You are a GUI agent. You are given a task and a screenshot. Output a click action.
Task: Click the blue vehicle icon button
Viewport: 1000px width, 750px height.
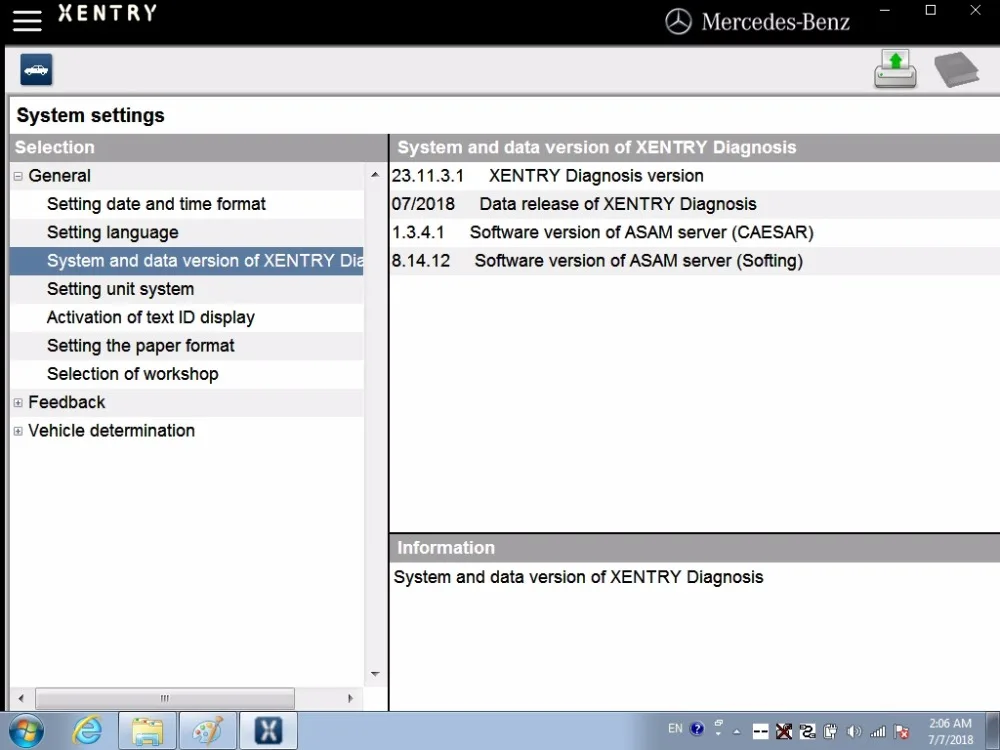(x=36, y=70)
